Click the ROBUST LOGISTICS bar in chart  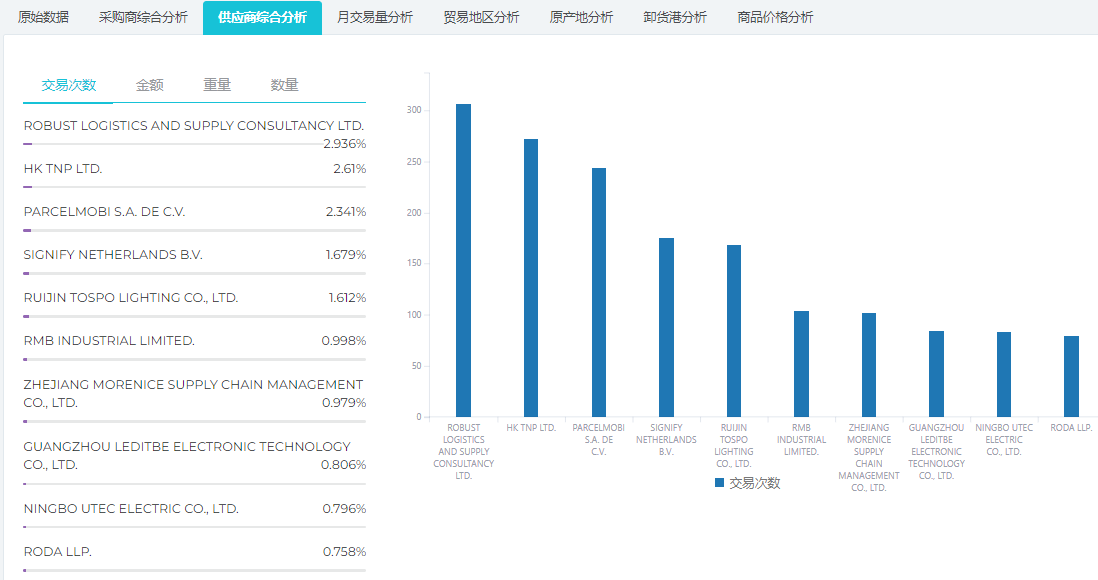click(463, 260)
